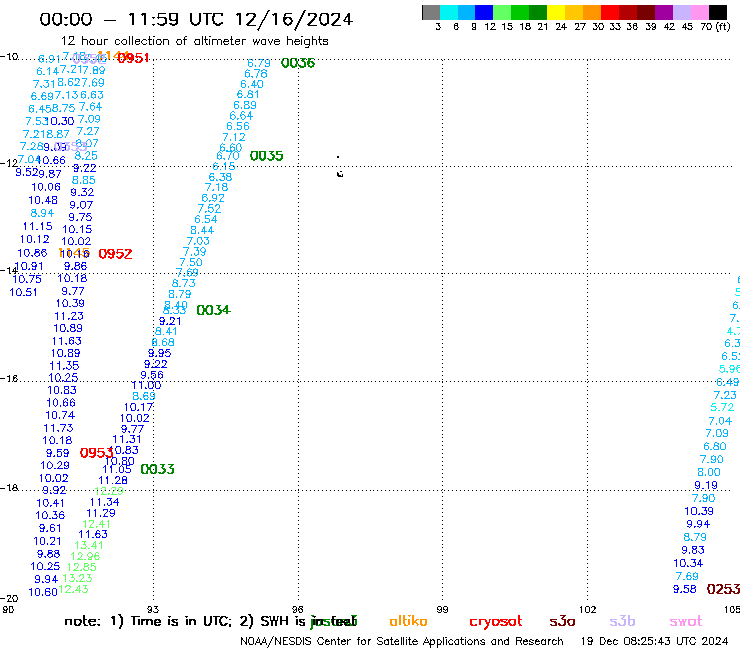The image size is (740, 650).
Task: Click the wave height value 5.72
Action: pos(722,407)
